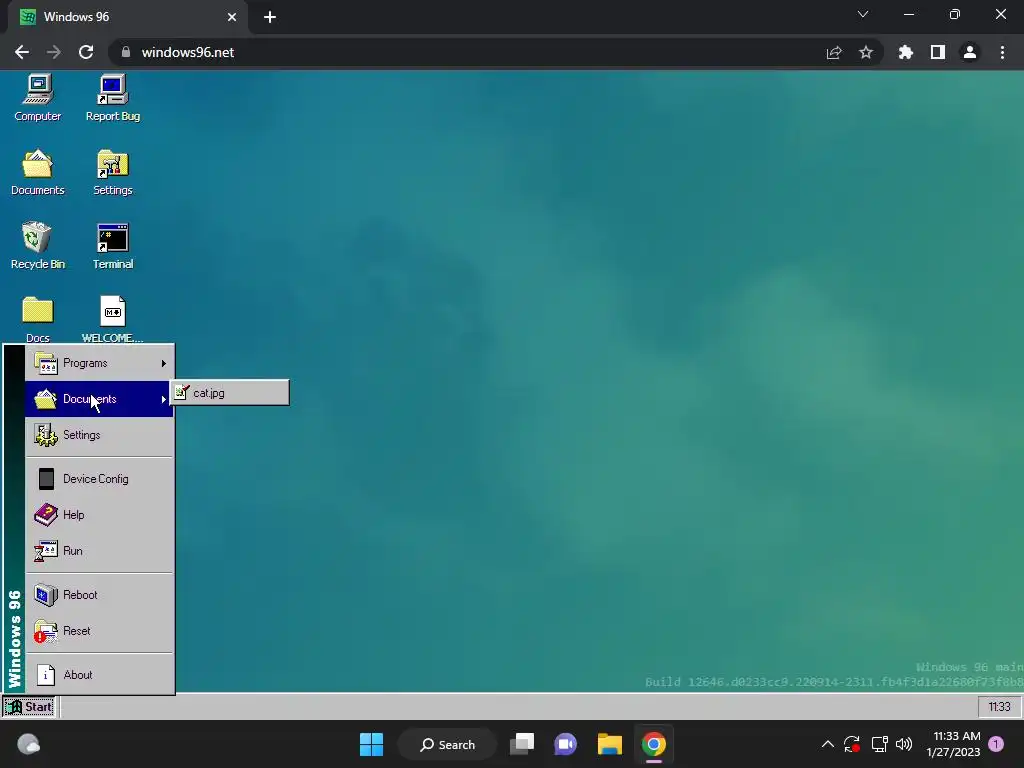Expand the Documents submenu arrow
Image resolution: width=1024 pixels, height=768 pixels.
click(164, 399)
